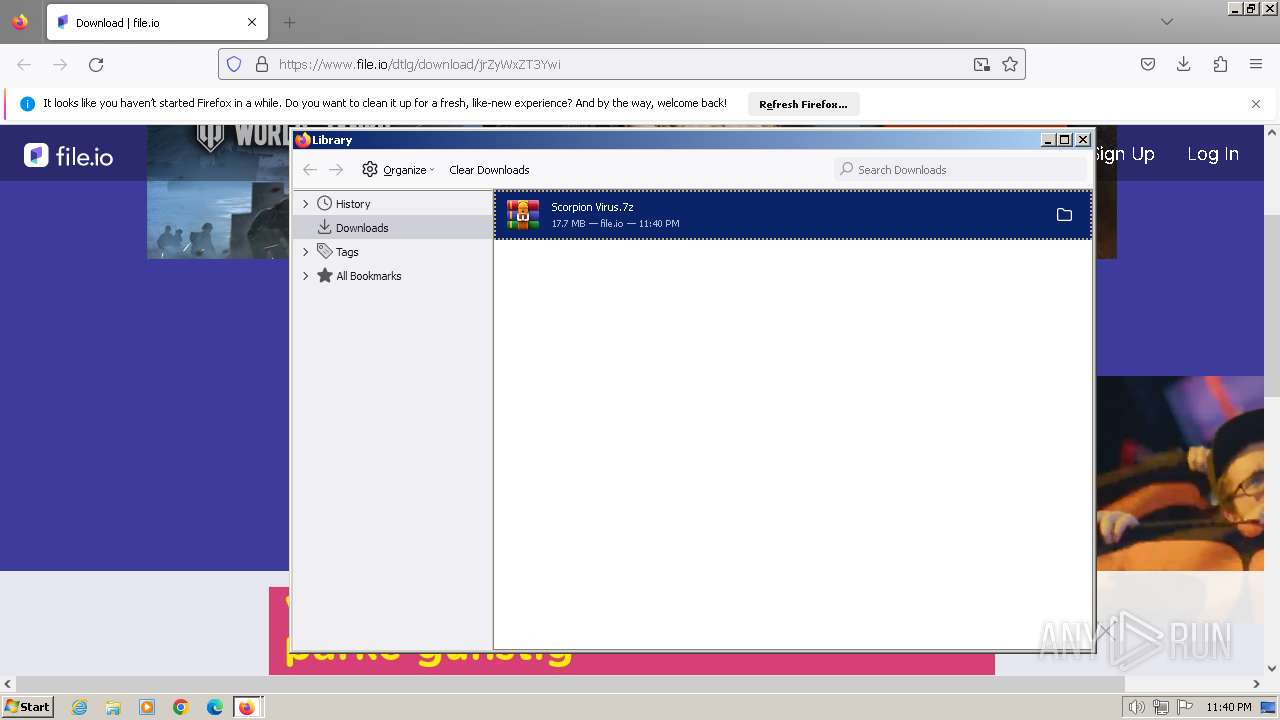This screenshot has height=720, width=1280.
Task: Go forward in Library window
Action: coord(336,170)
